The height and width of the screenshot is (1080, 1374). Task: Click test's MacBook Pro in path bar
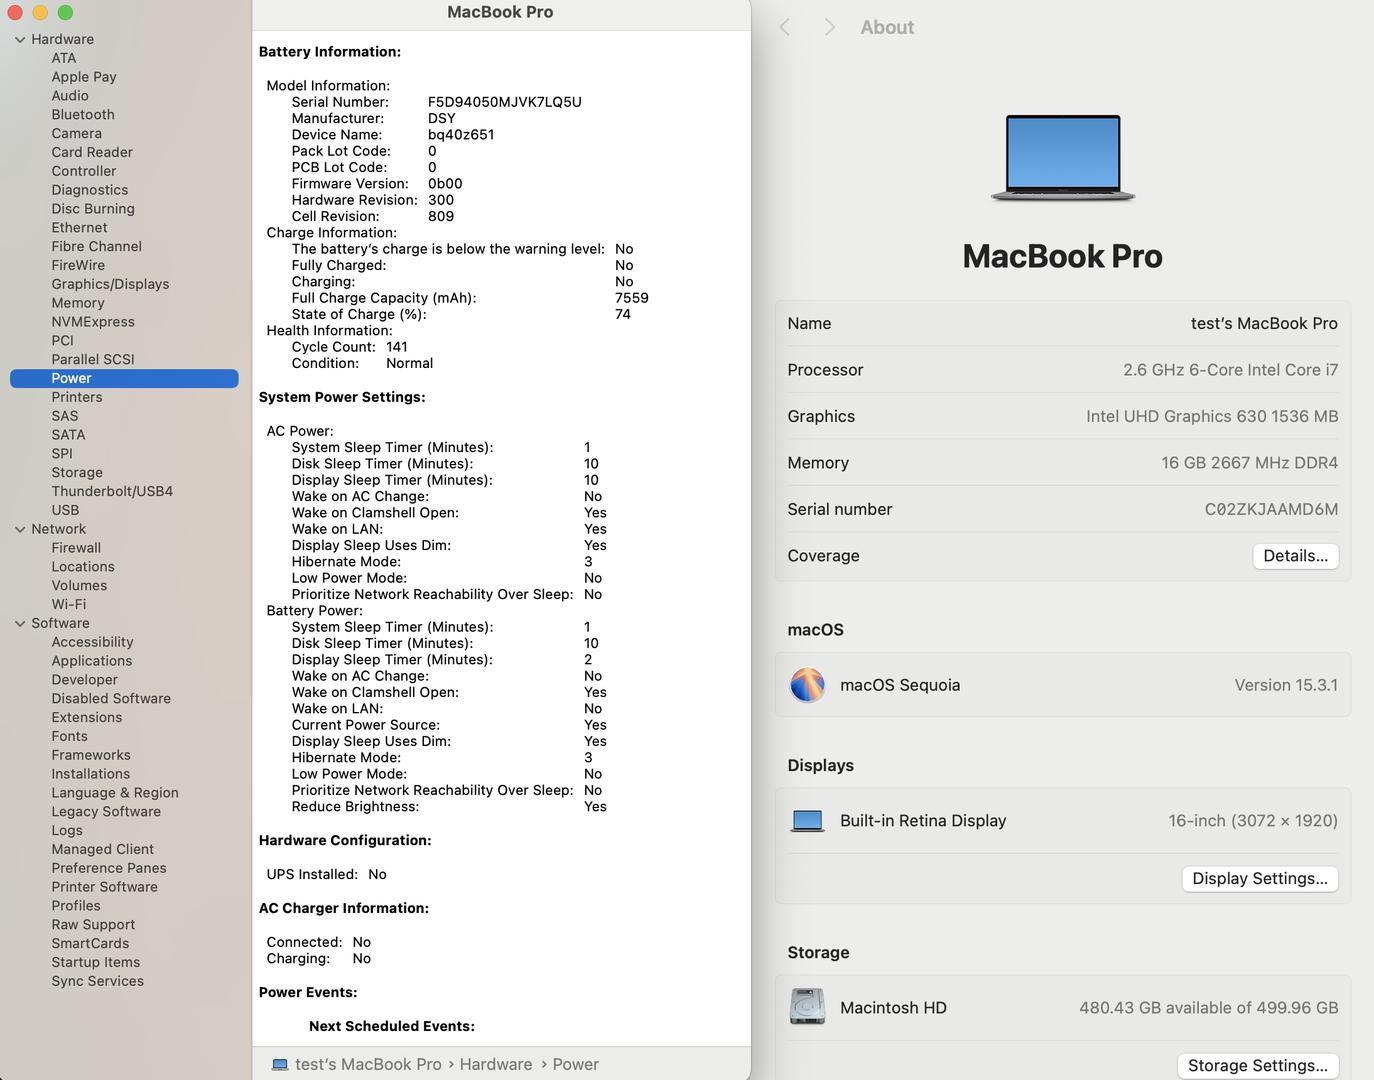(x=368, y=1065)
